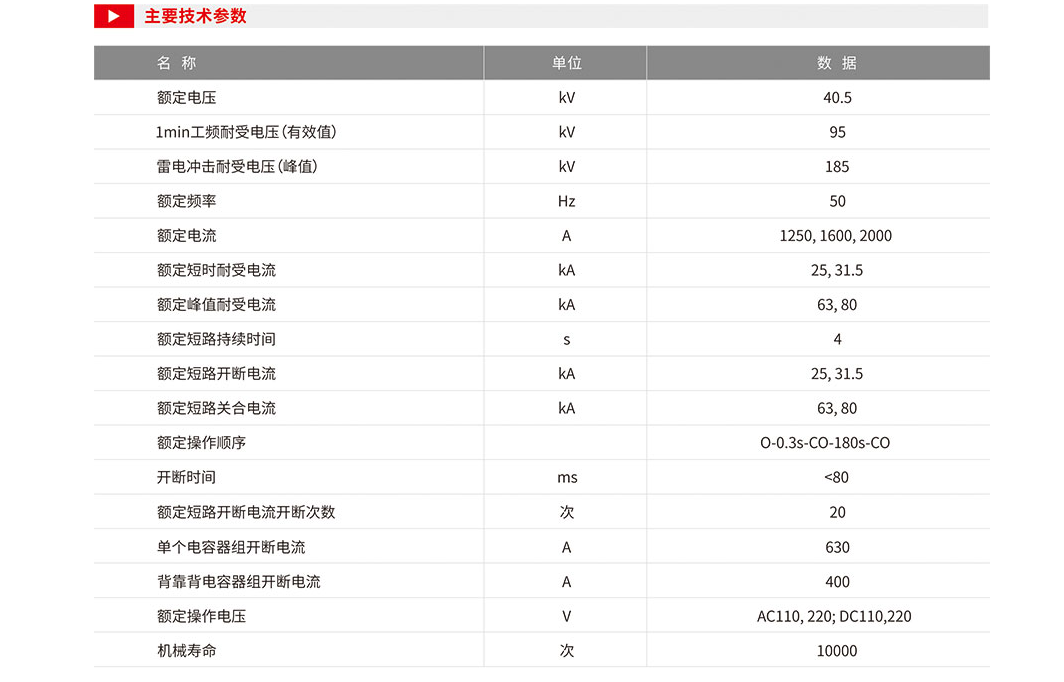Click the 1250, 1600, 2000 current value
This screenshot has width=1064, height=682.
[x=836, y=236]
